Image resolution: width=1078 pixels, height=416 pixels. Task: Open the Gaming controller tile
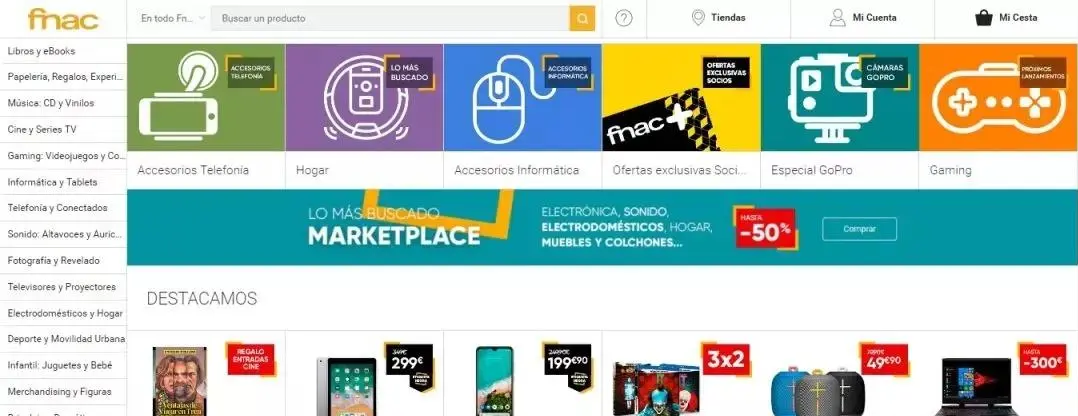point(998,98)
